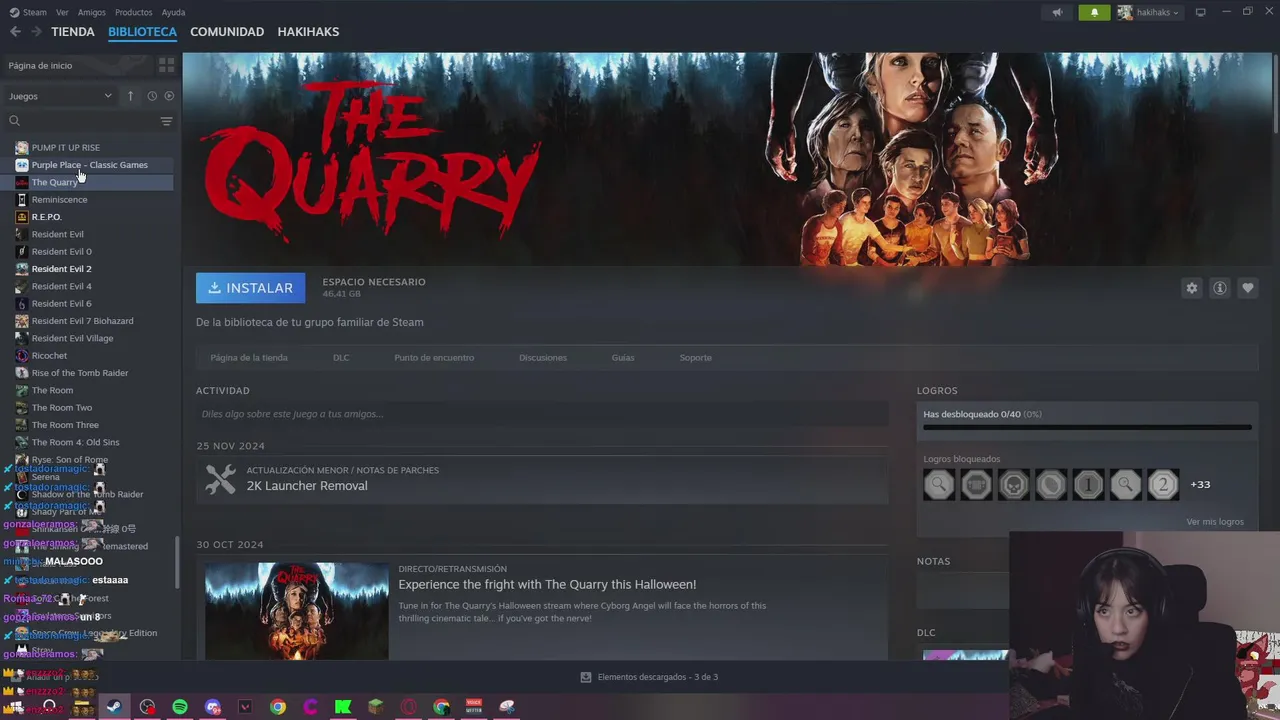Open the Discusiones link

[x=543, y=357]
